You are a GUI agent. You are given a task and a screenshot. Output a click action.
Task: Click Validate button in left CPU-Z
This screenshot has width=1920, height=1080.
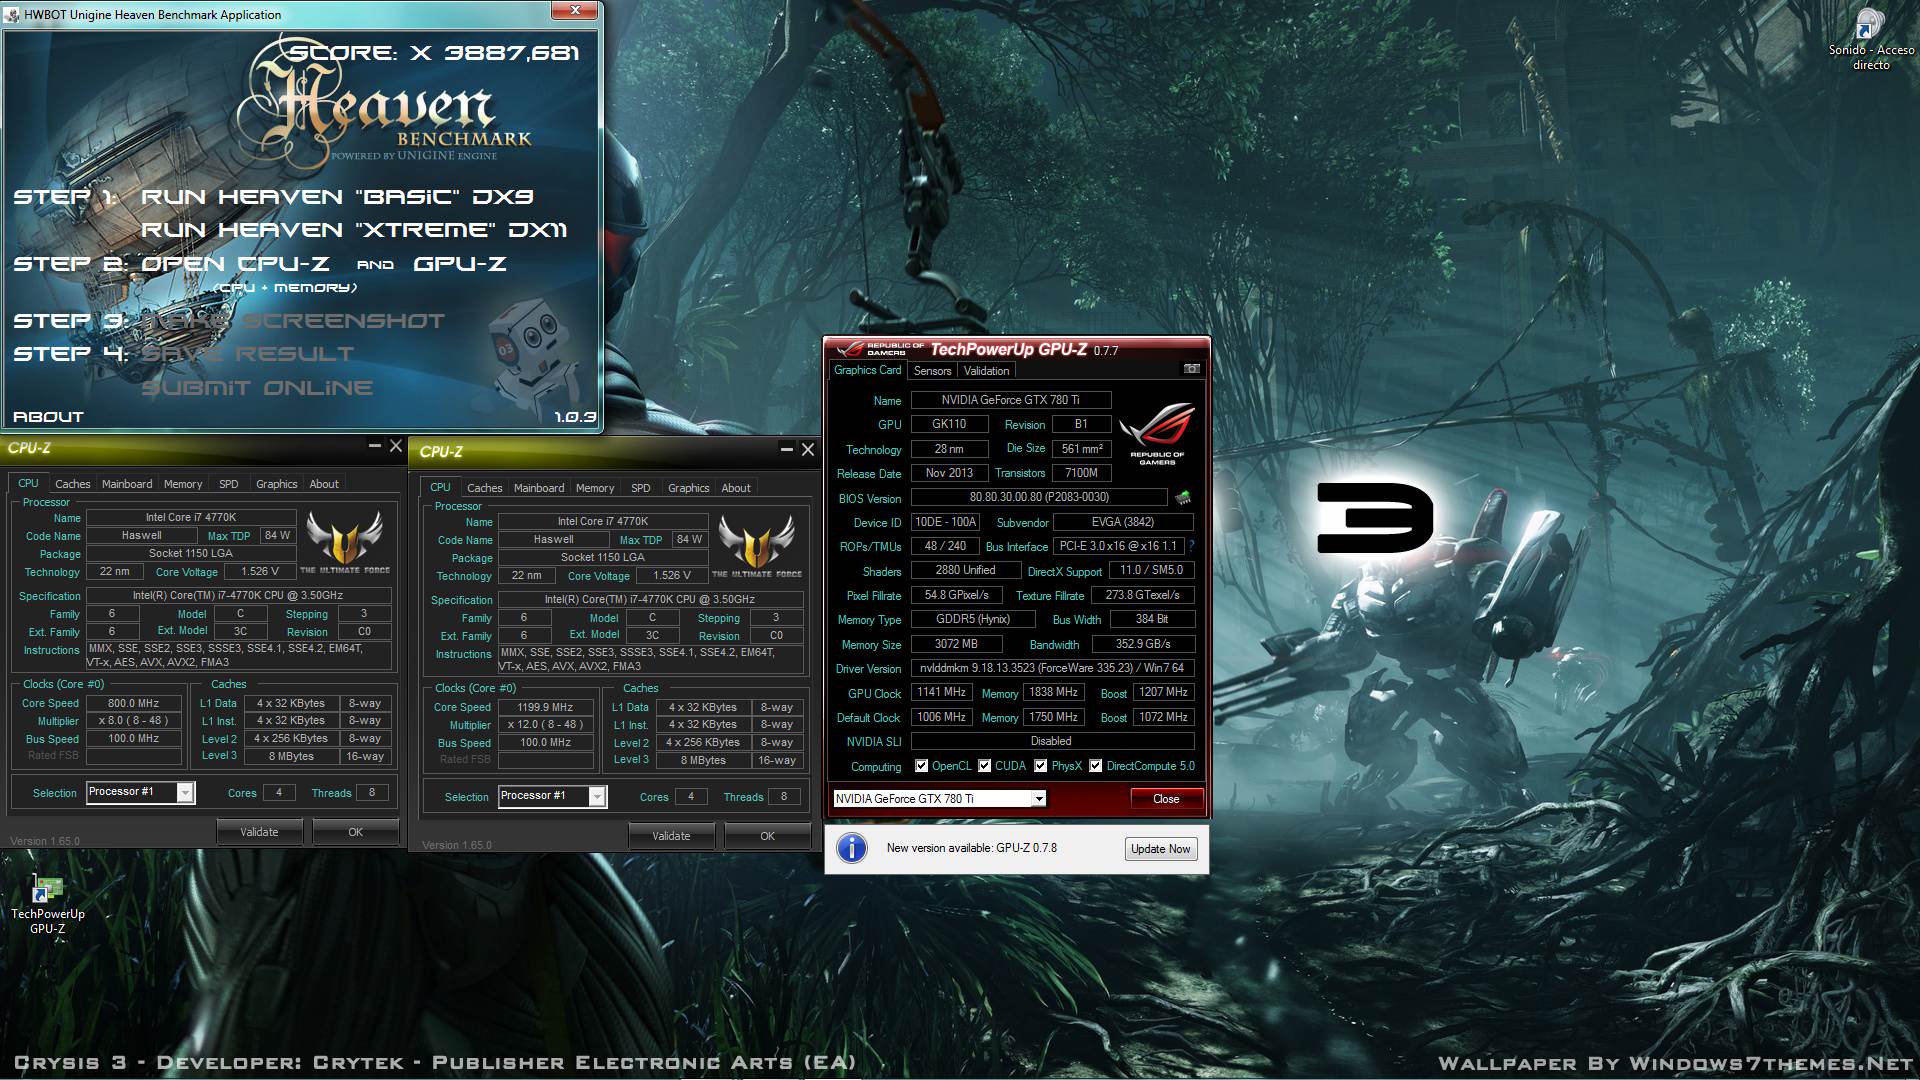coord(259,832)
